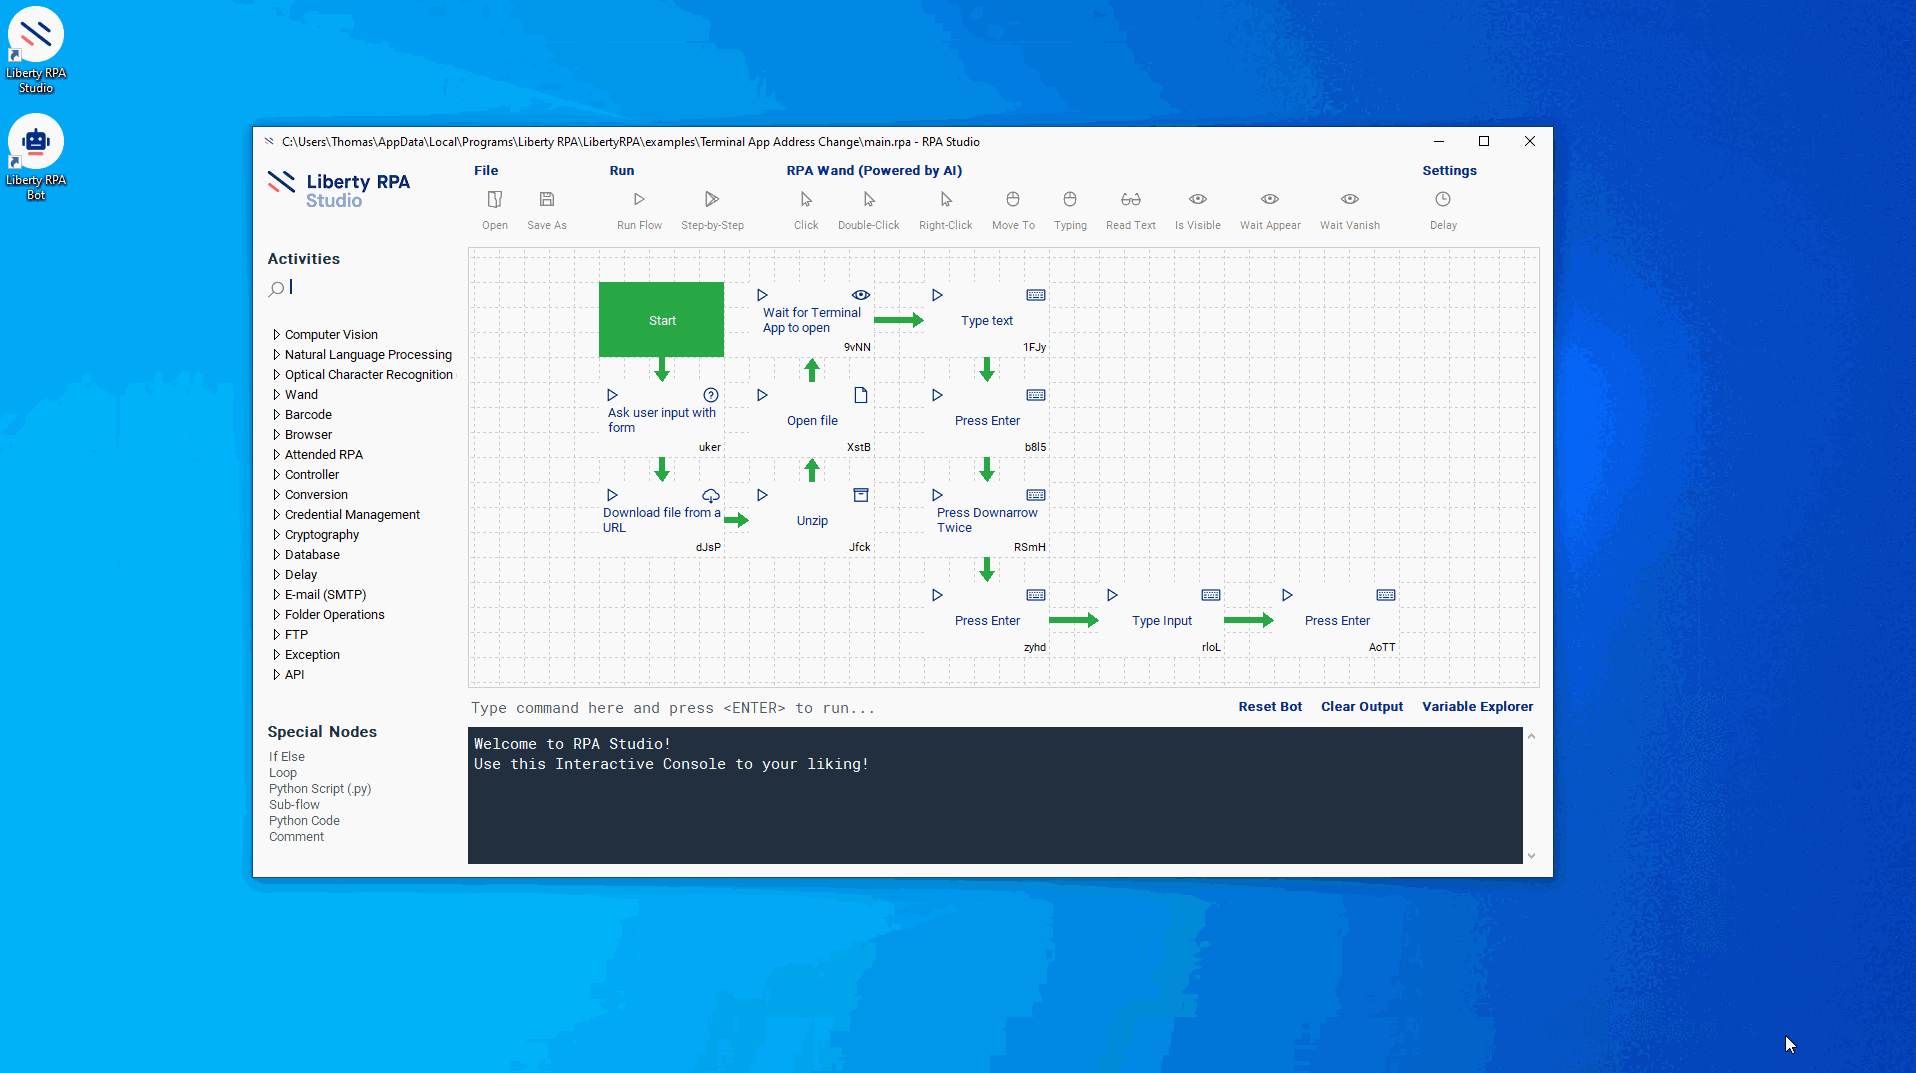Click the Is Visible eye icon

[1197, 200]
